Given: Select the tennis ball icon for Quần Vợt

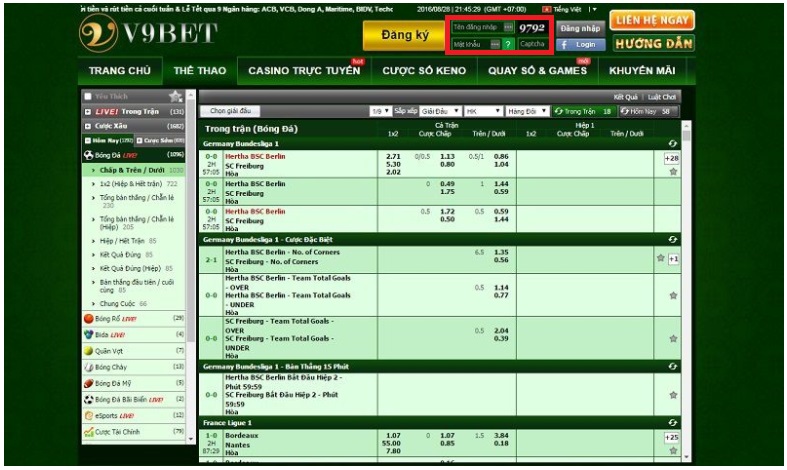Looking at the screenshot, I should point(89,351).
